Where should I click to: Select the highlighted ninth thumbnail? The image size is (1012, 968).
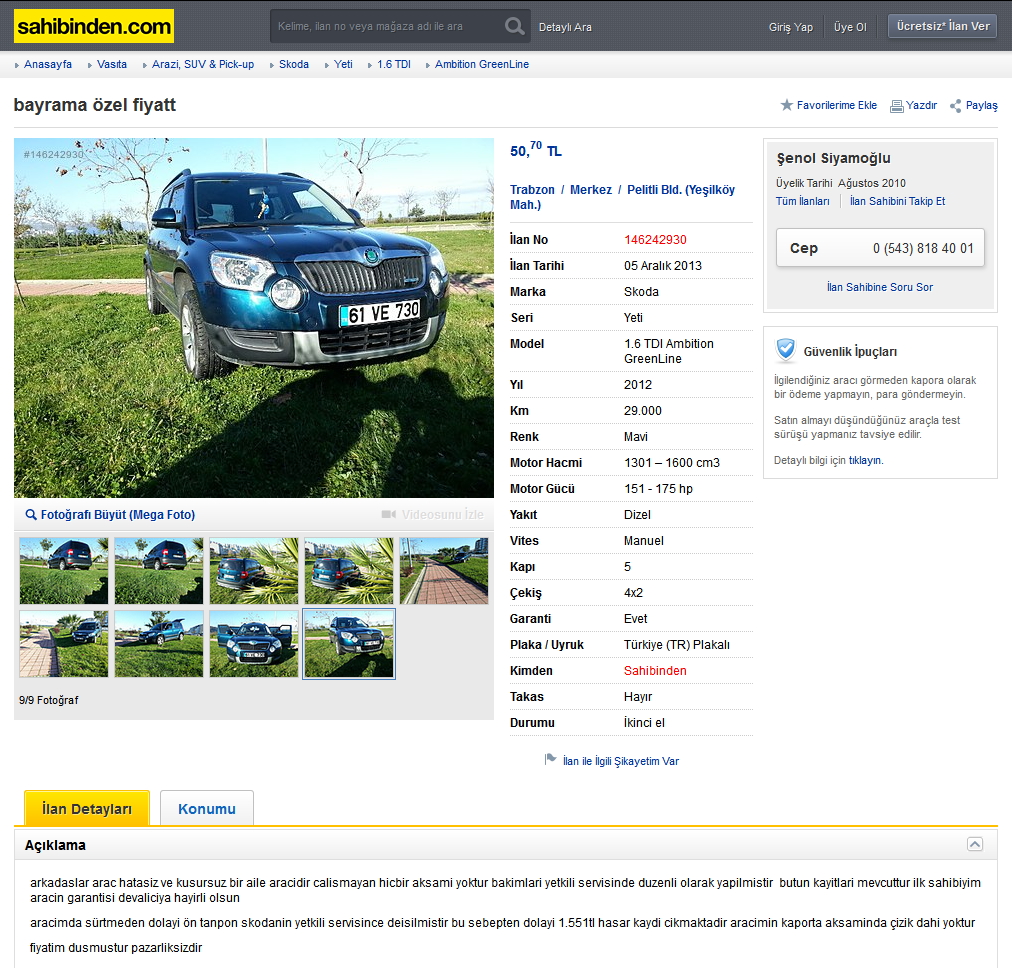pos(349,644)
